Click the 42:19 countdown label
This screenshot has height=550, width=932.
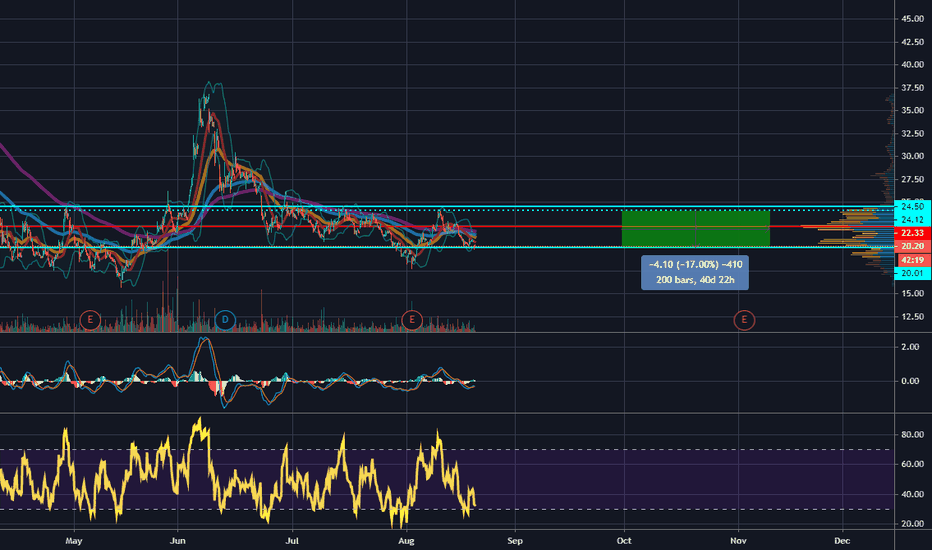912,260
